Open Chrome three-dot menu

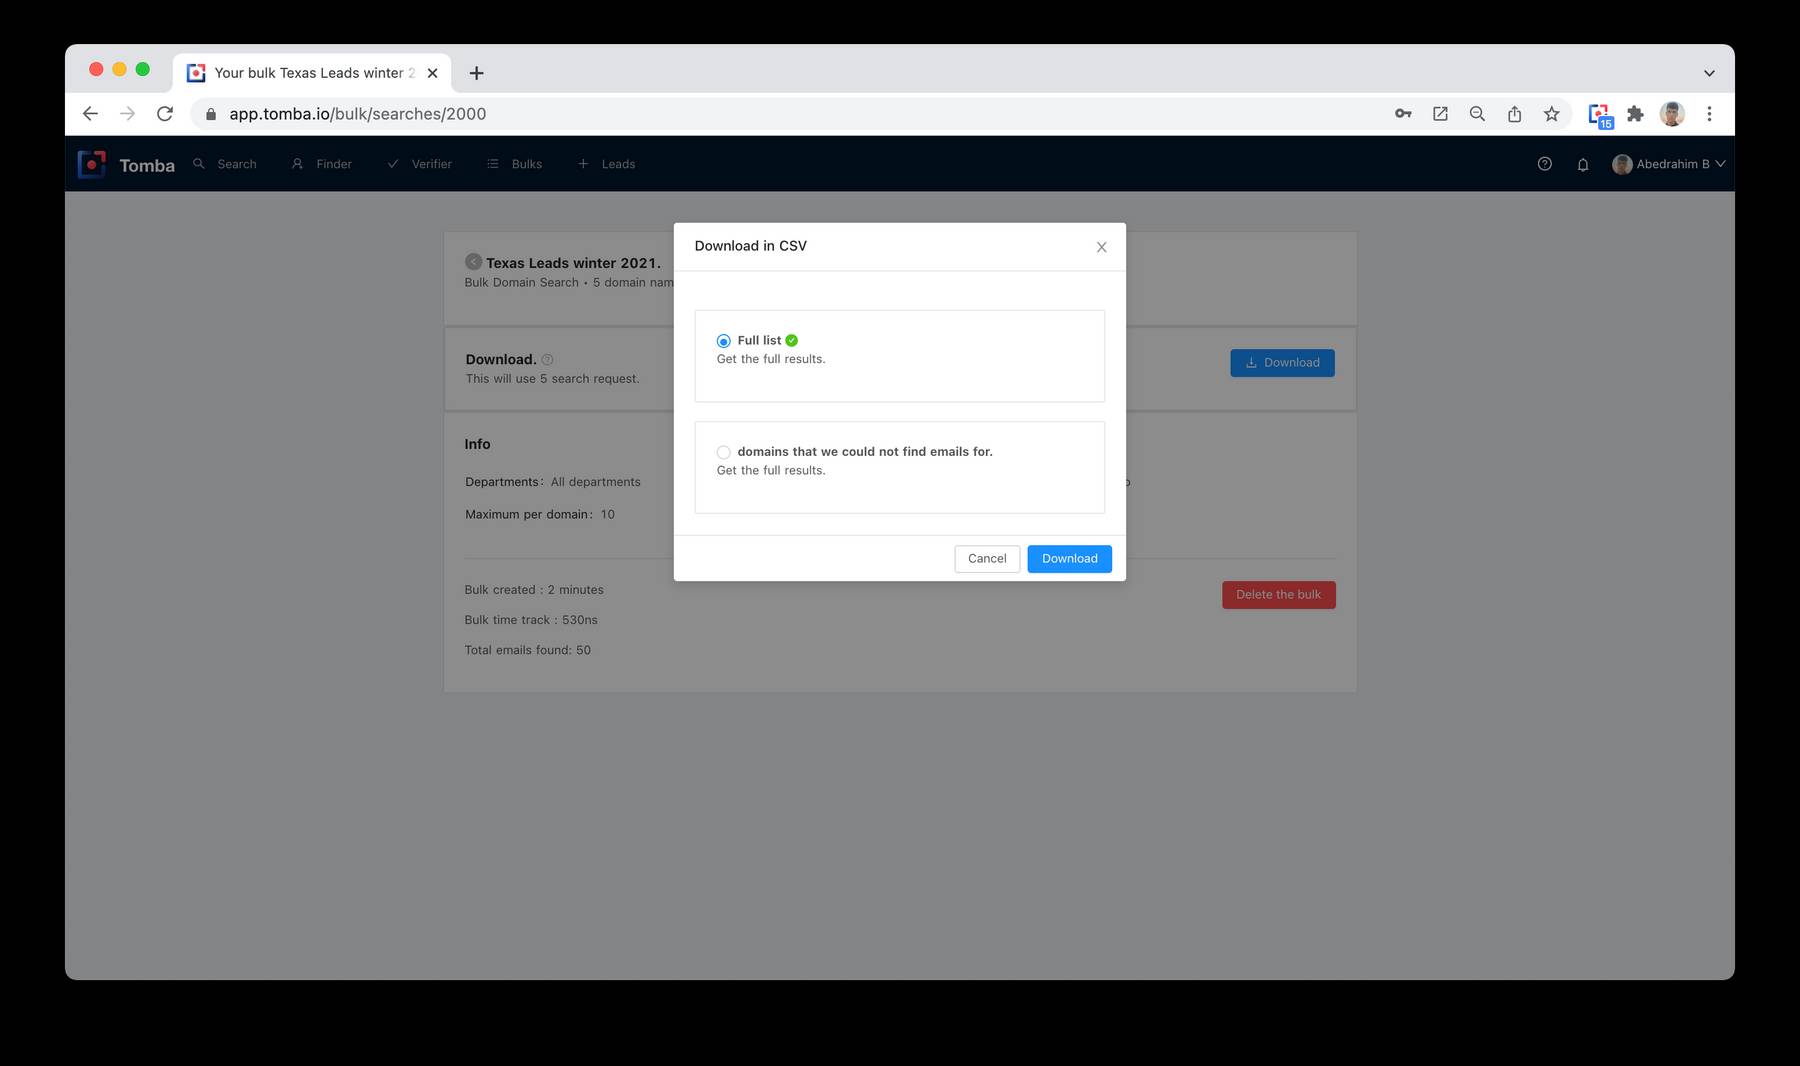[1709, 114]
